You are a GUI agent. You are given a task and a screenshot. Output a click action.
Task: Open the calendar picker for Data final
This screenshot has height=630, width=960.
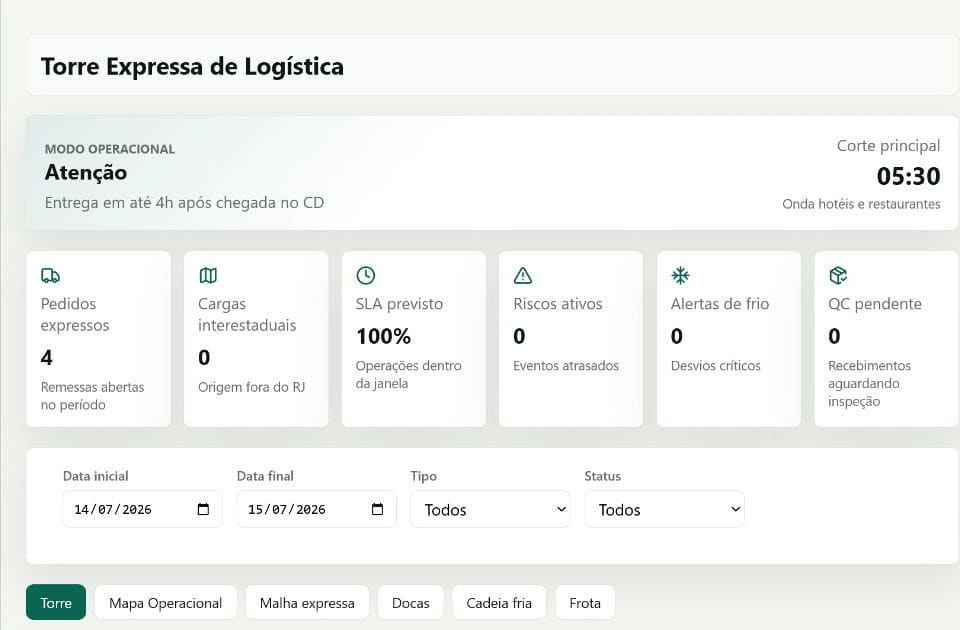pos(378,509)
